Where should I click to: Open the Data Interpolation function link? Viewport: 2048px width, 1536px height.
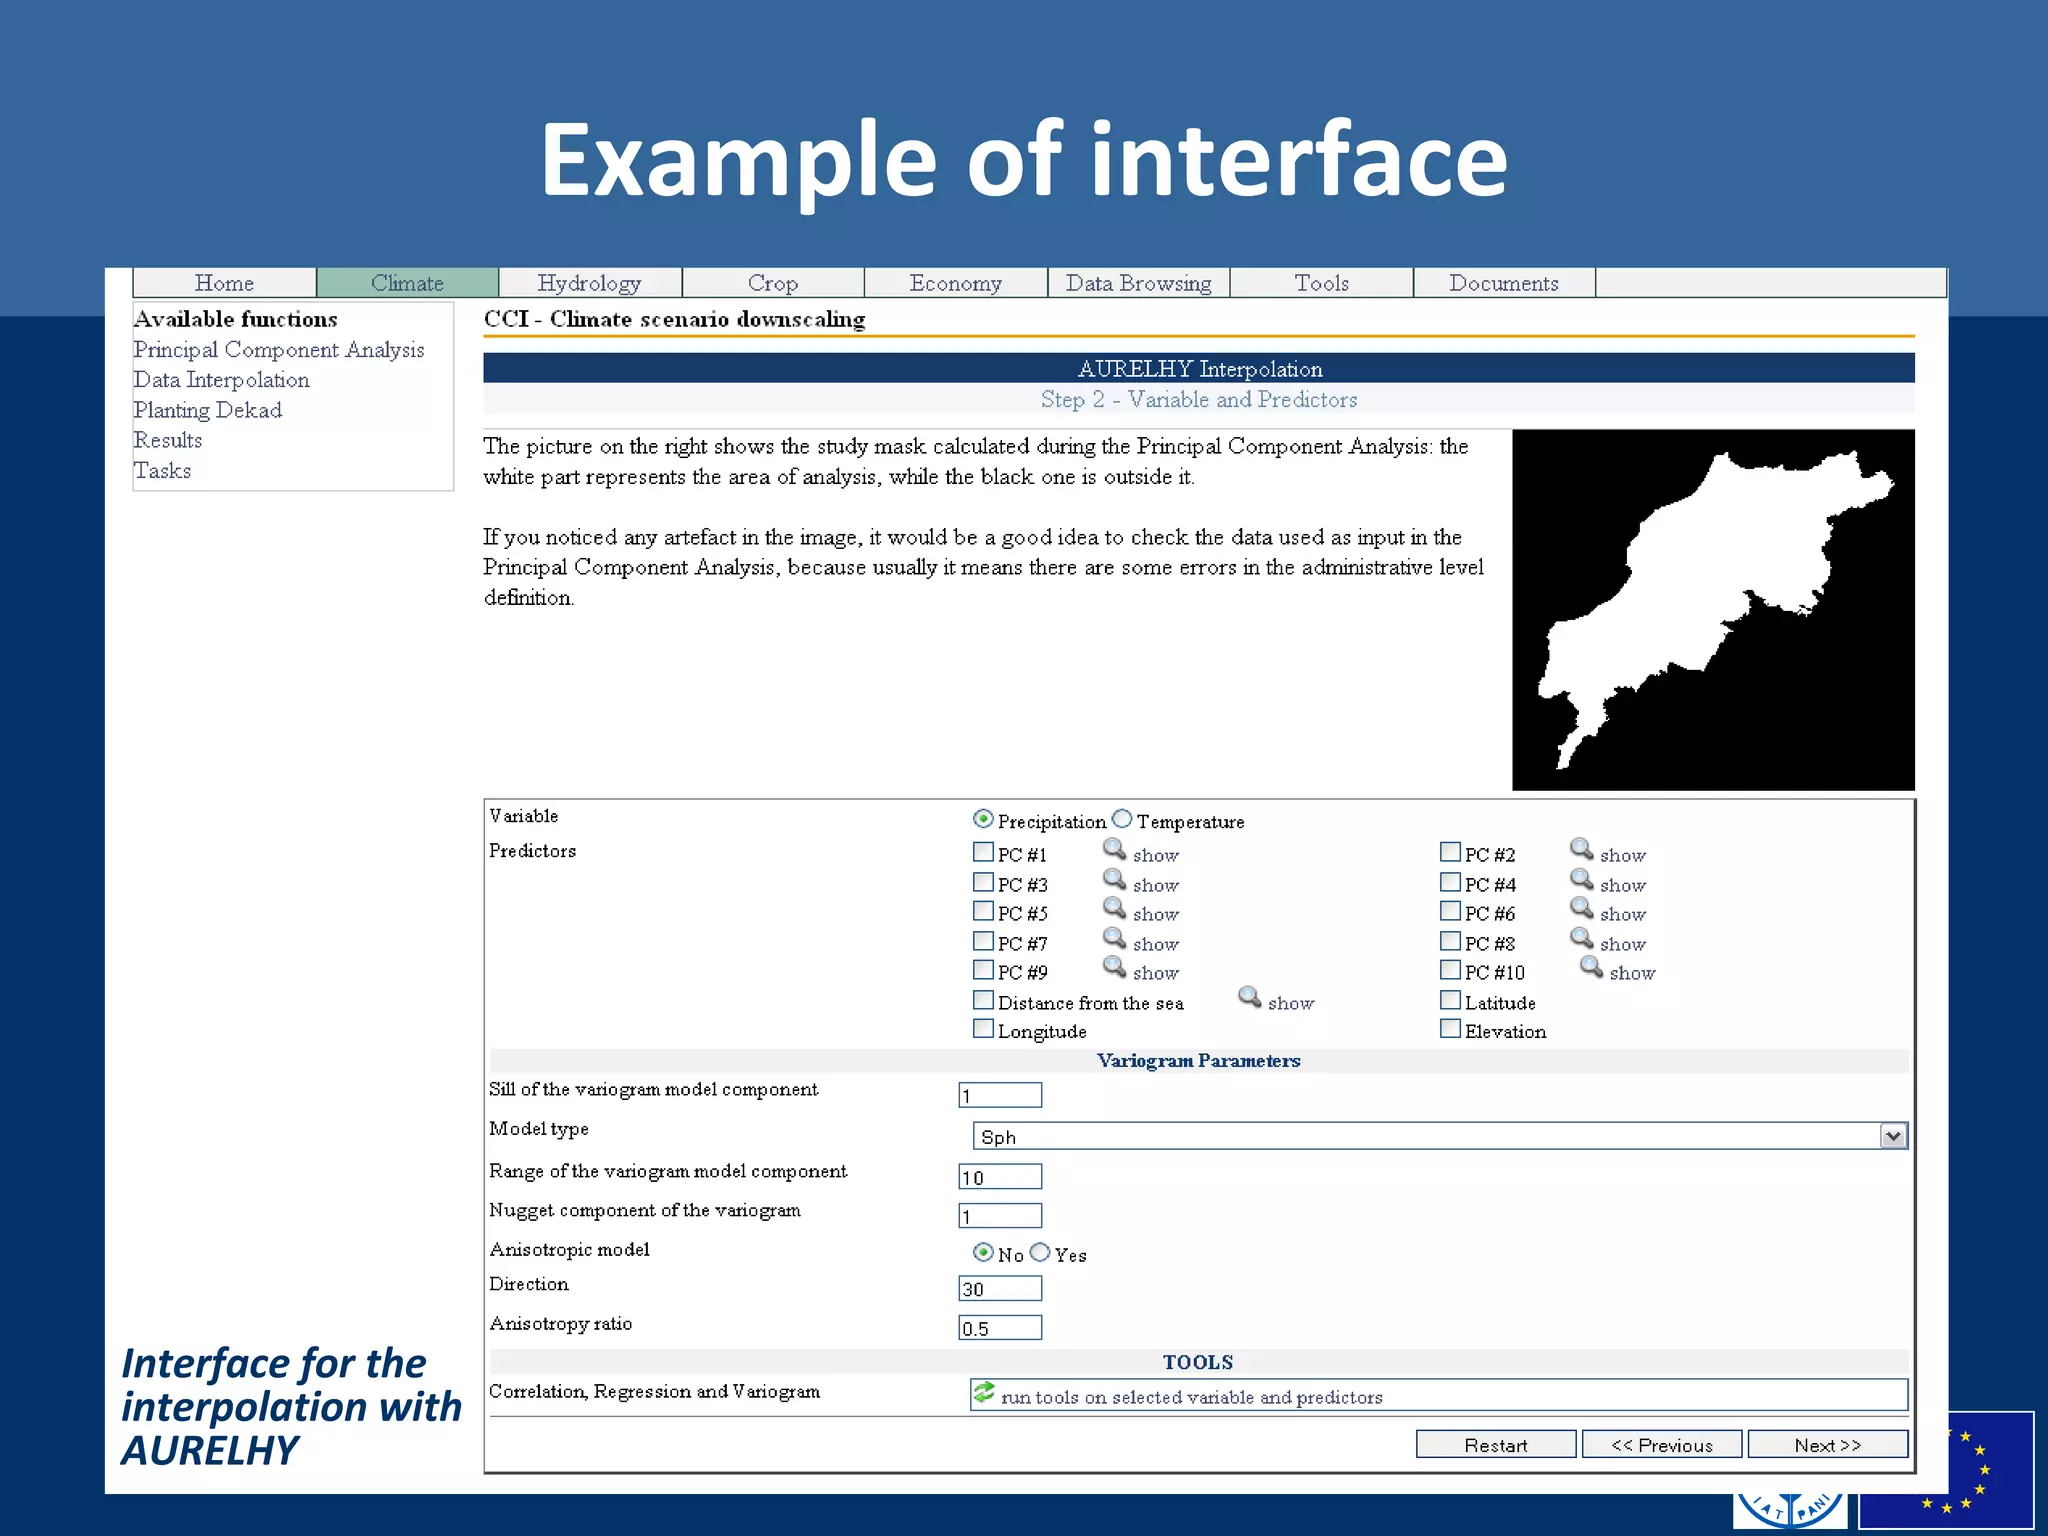pos(222,380)
